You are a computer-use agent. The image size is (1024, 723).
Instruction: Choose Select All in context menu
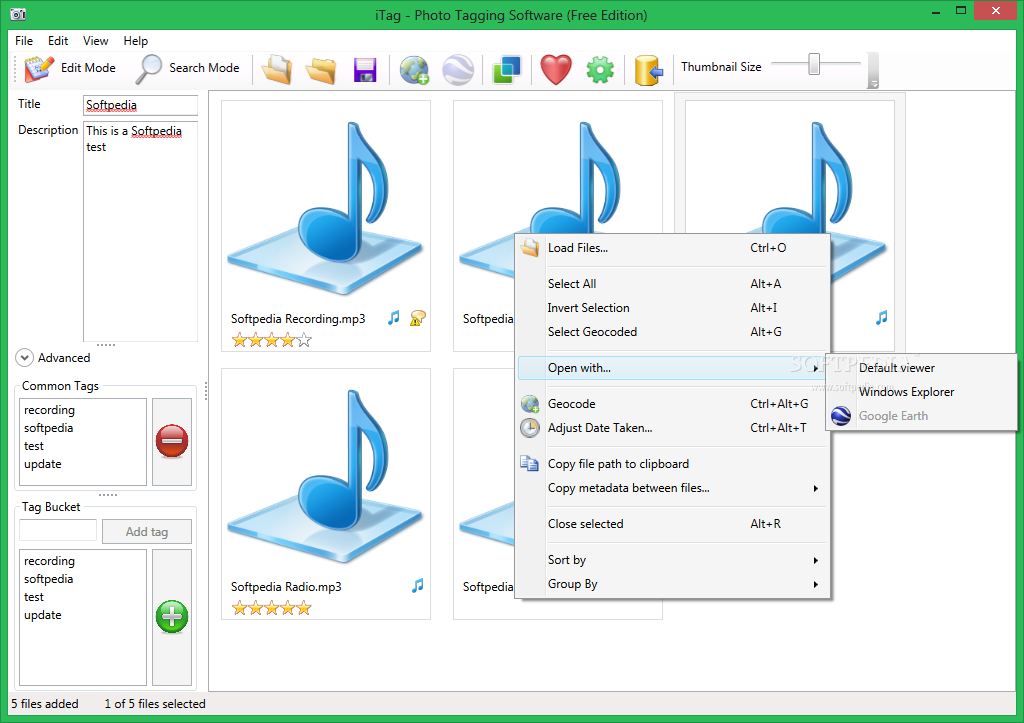(x=673, y=283)
